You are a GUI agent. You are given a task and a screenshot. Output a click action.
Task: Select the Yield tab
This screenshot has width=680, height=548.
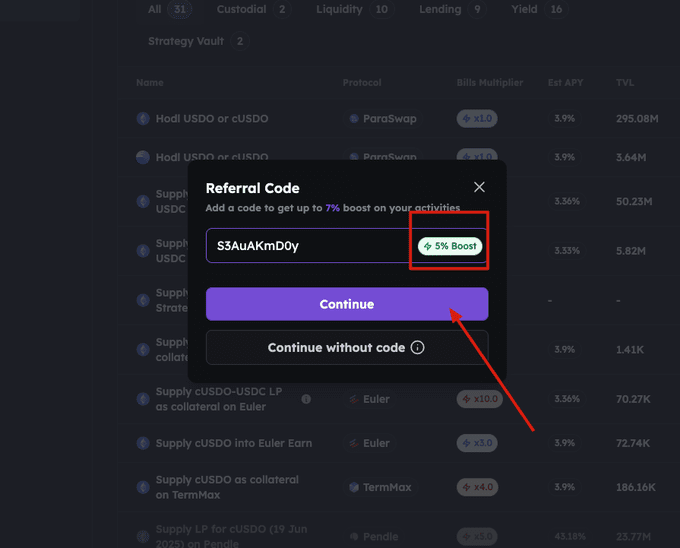[x=538, y=10]
